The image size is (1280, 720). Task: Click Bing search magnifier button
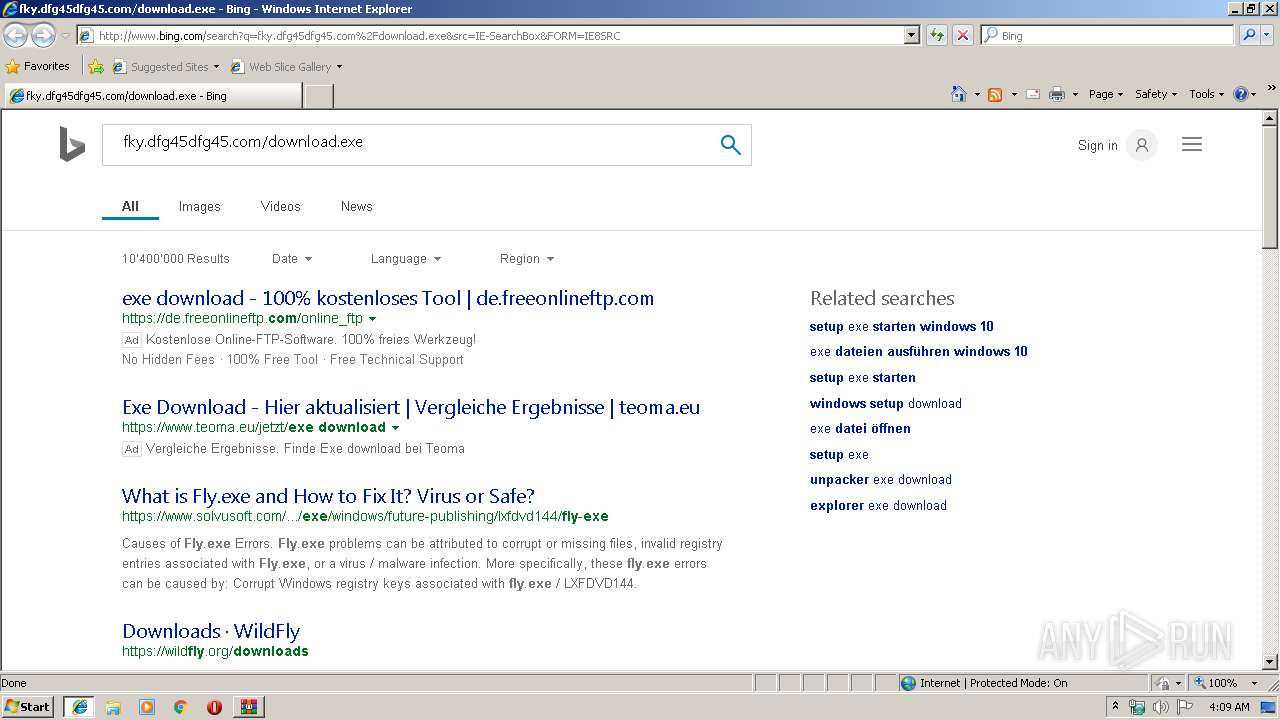coord(731,145)
